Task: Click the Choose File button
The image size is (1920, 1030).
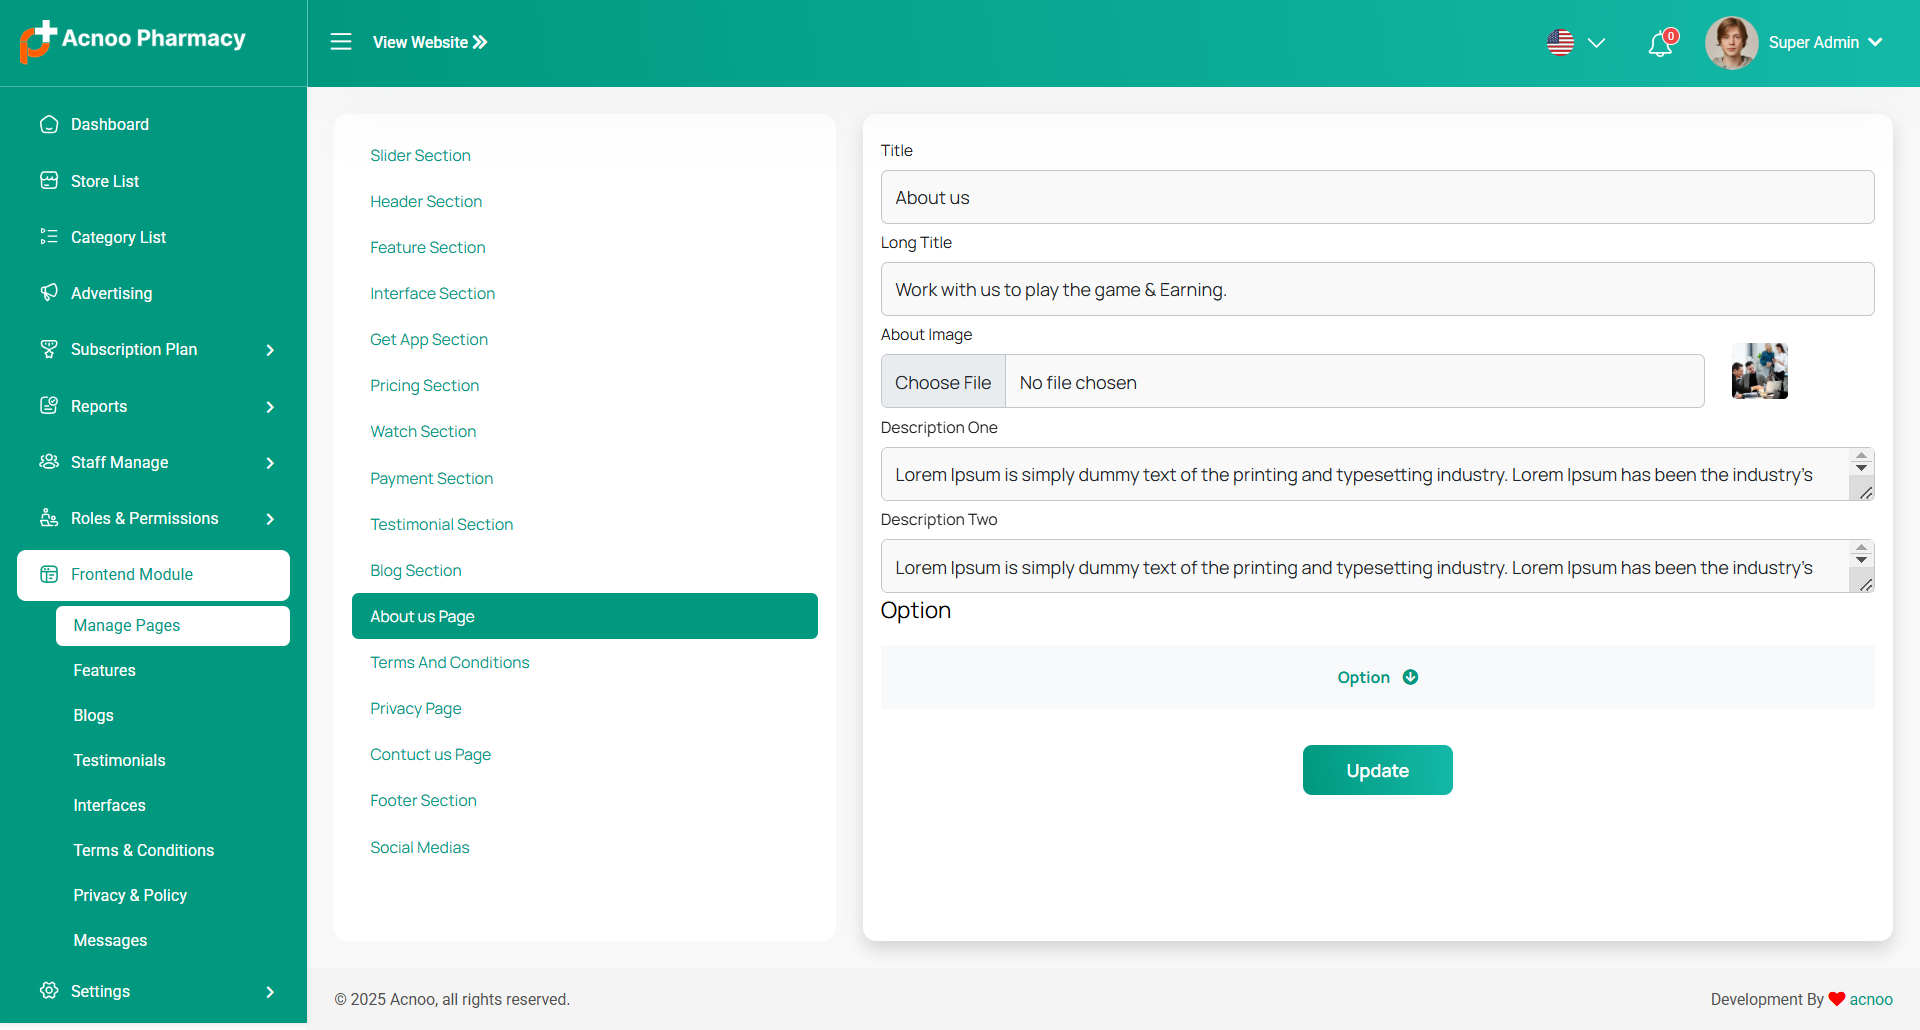Action: point(942,382)
